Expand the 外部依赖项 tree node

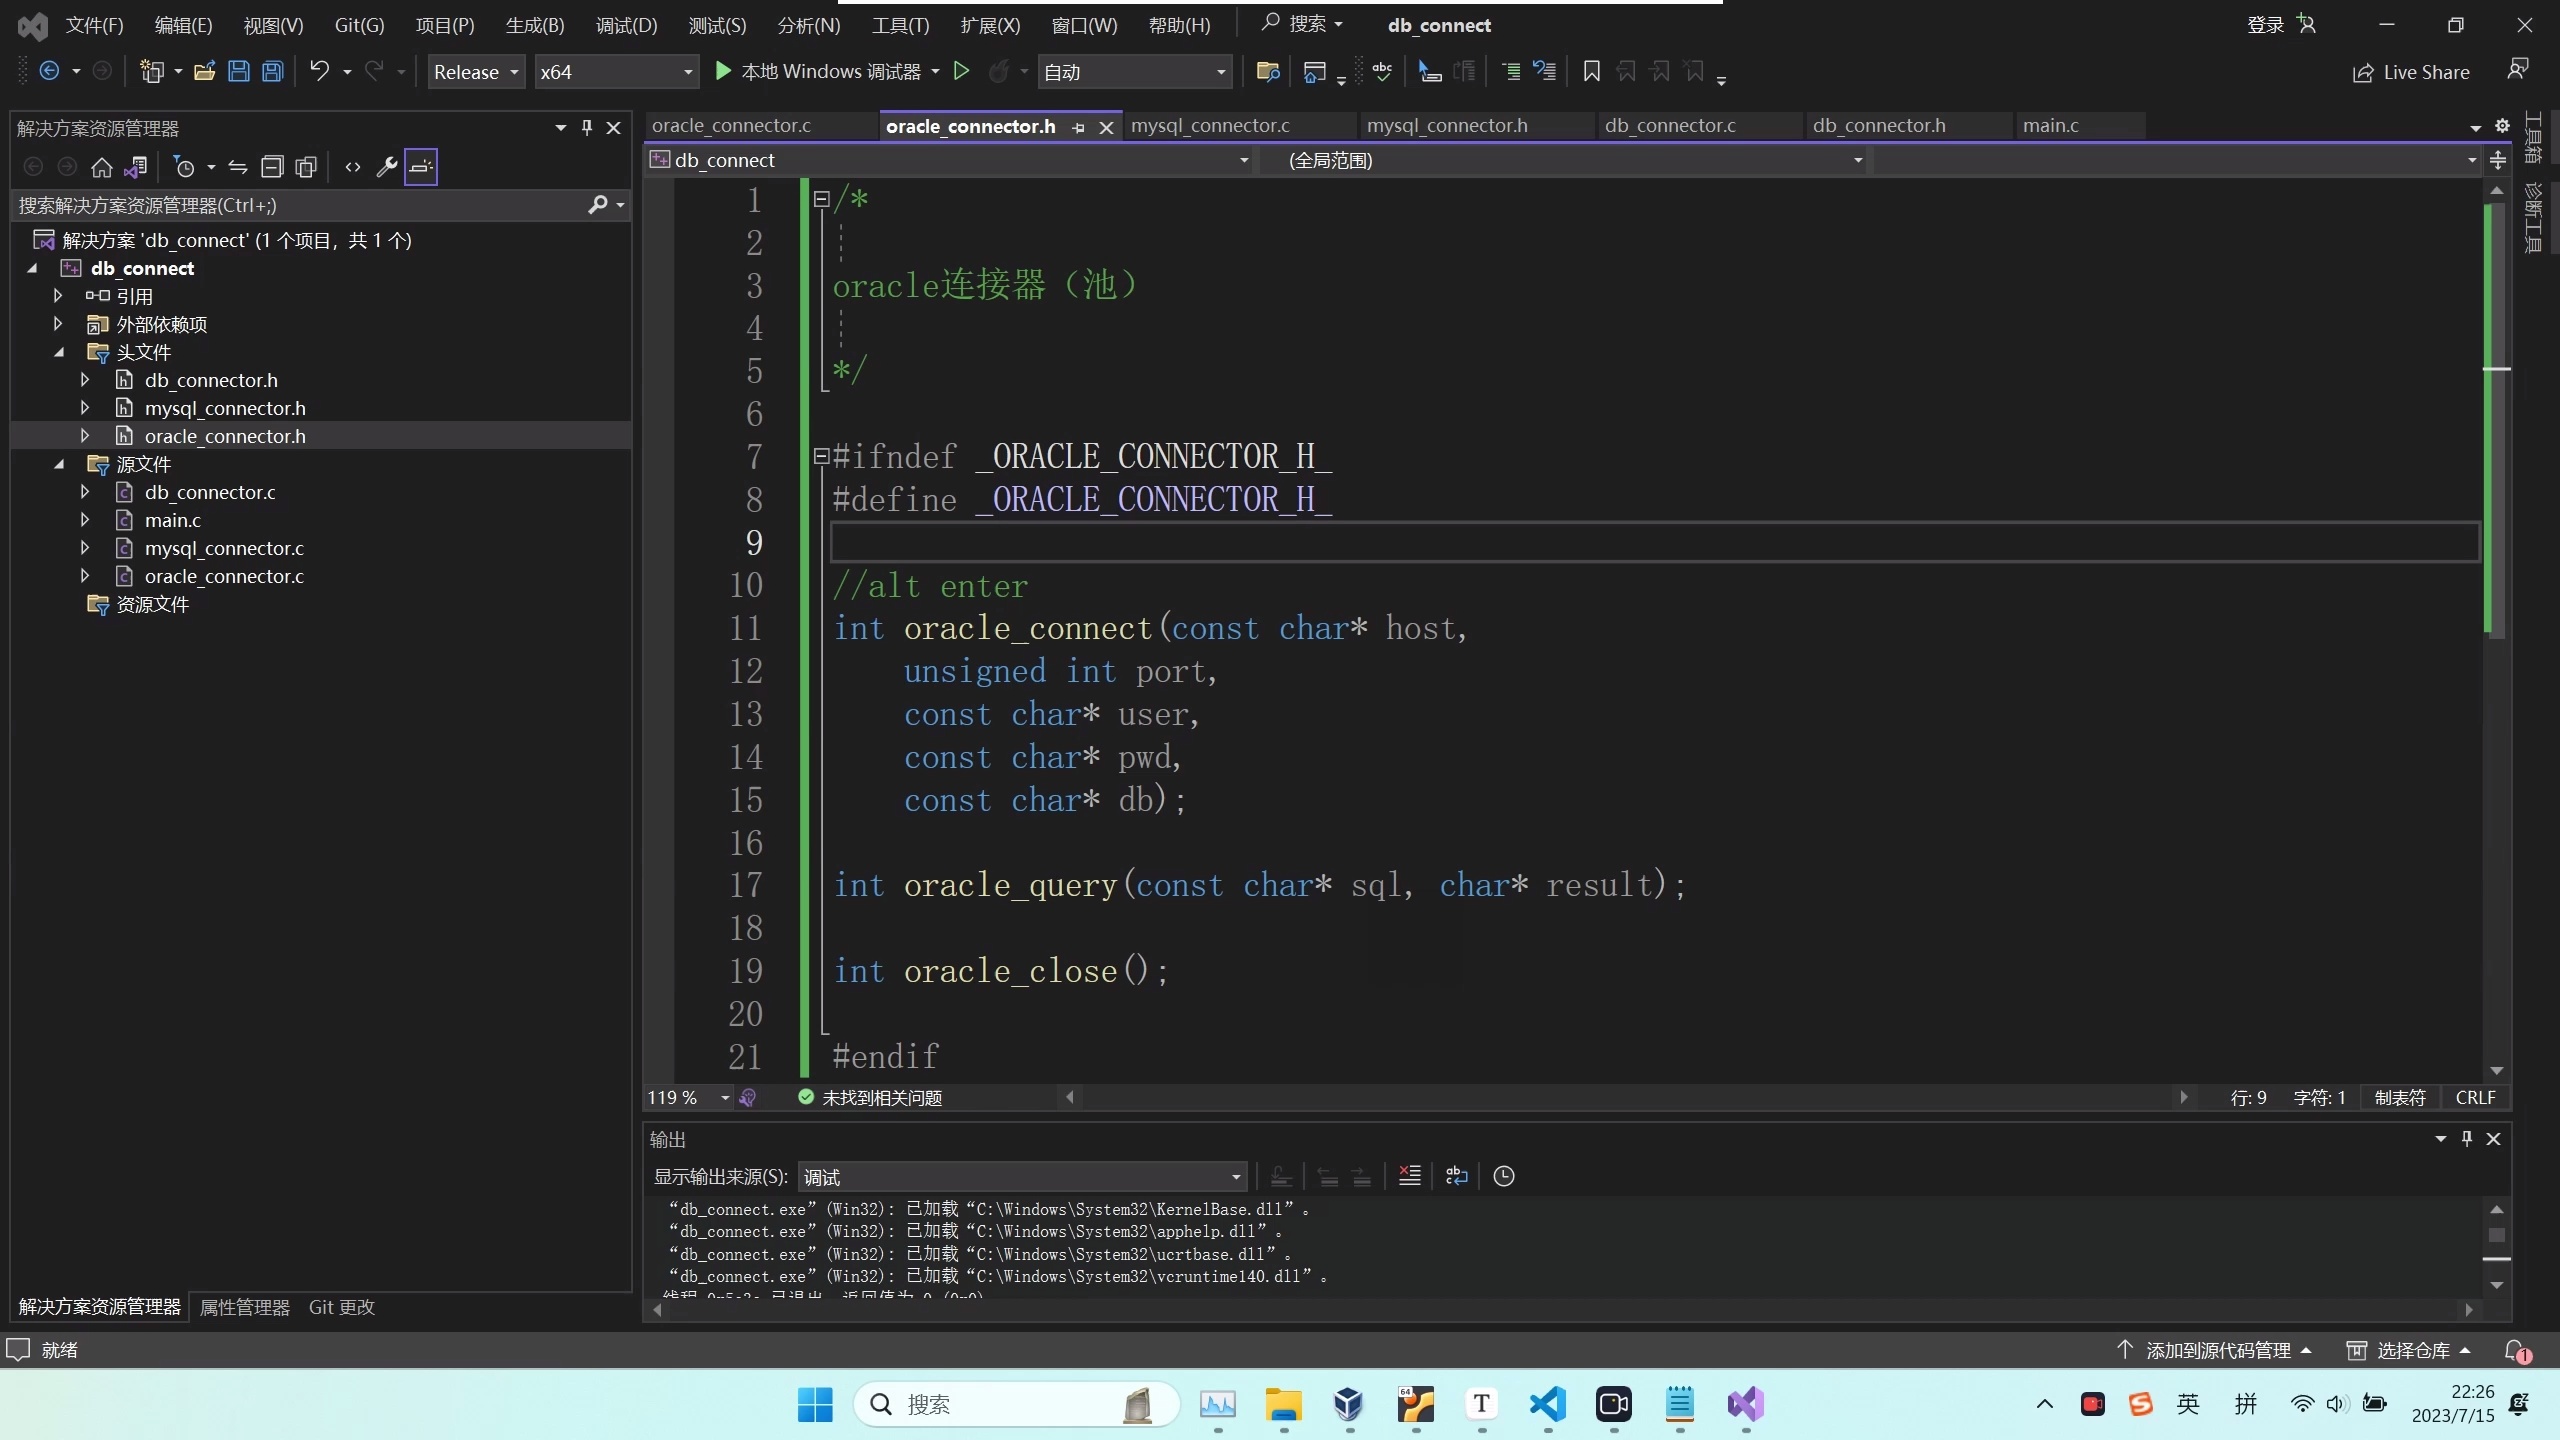click(x=58, y=324)
